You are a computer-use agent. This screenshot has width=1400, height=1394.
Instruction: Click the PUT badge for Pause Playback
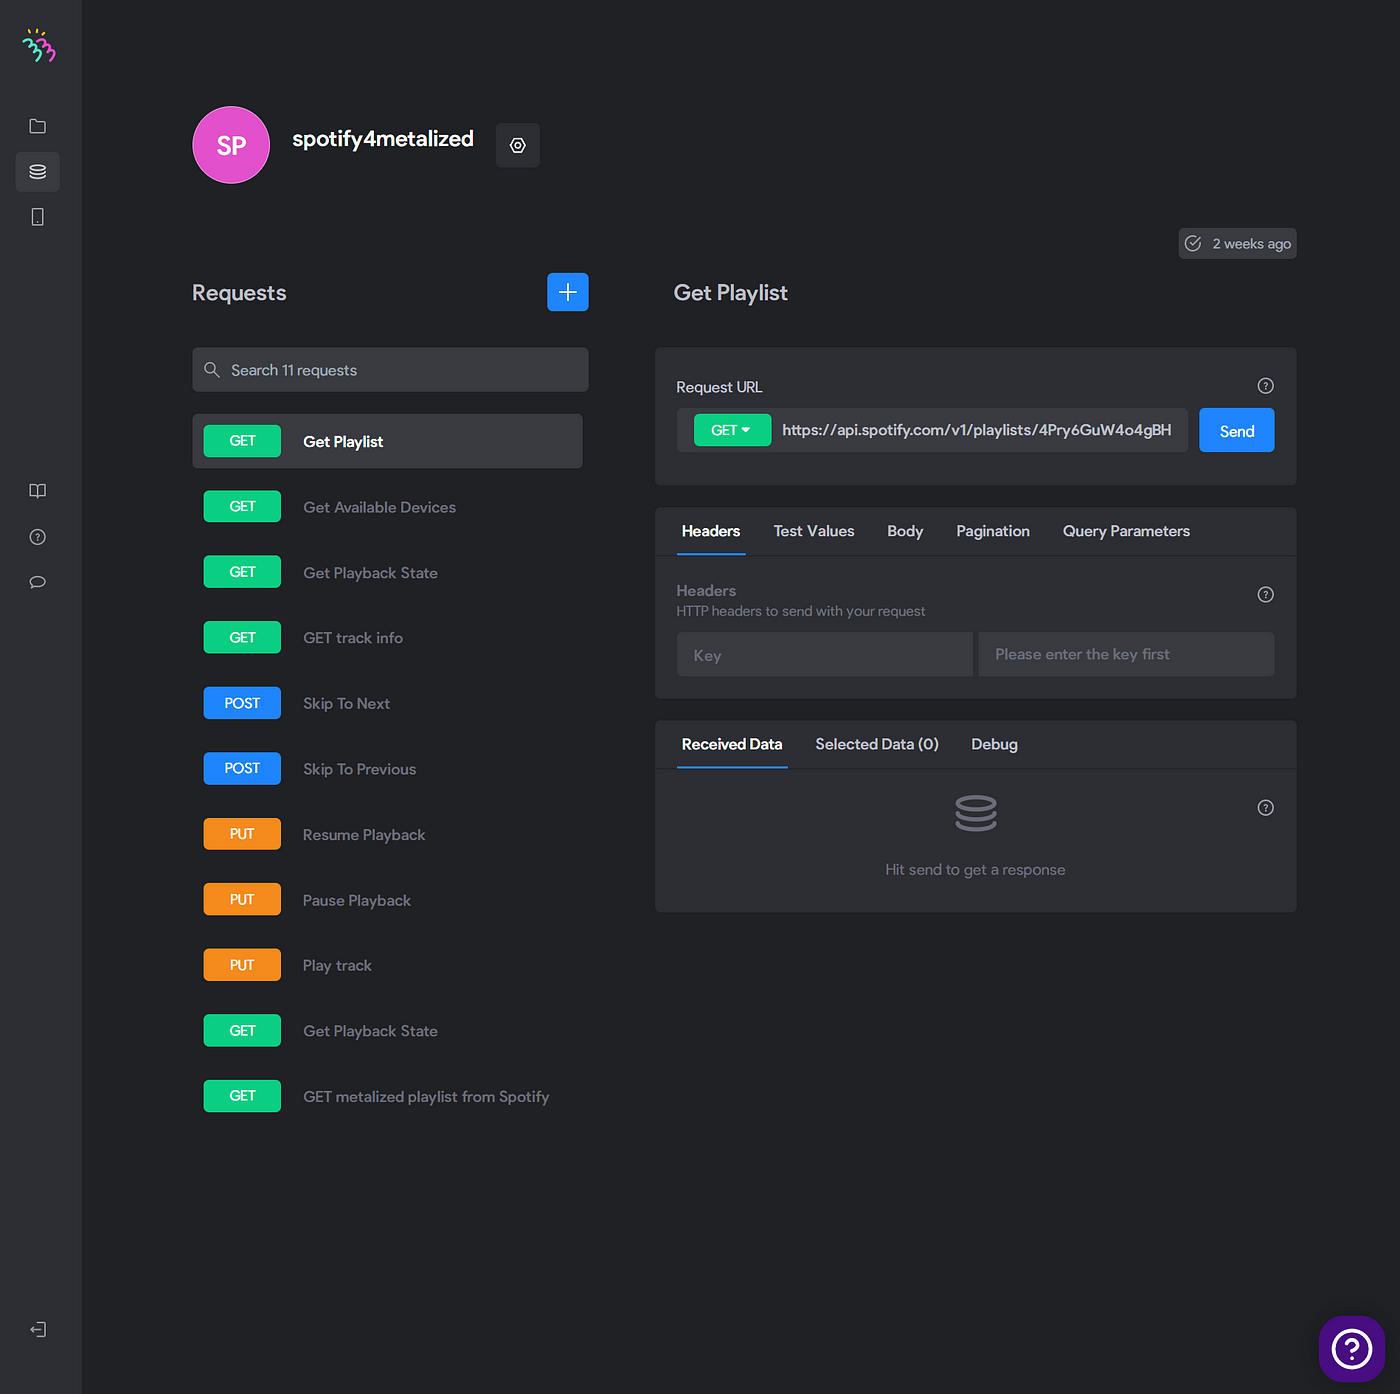tap(242, 900)
